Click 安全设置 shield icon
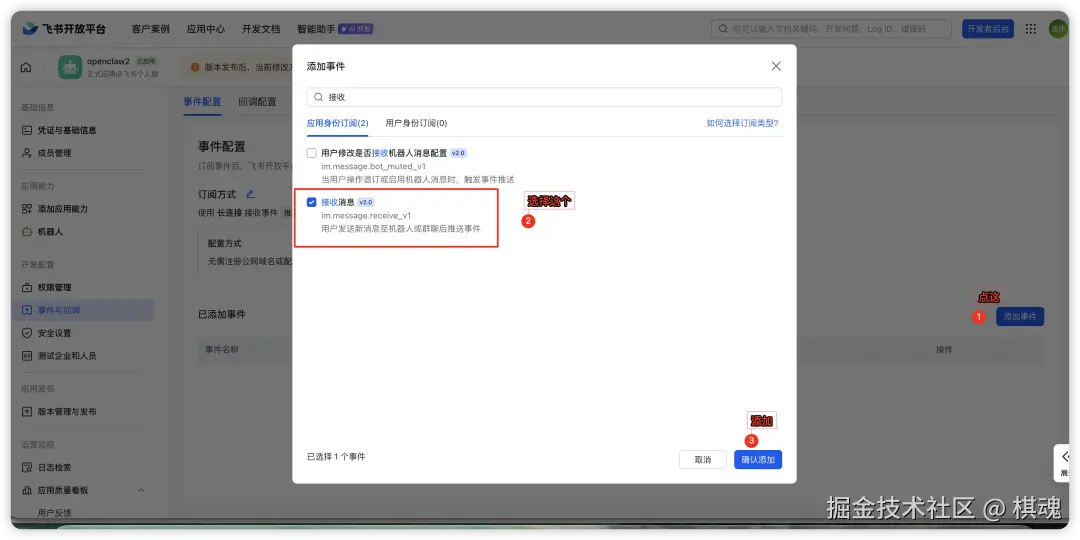This screenshot has width=1080, height=540. pyautogui.click(x=27, y=333)
